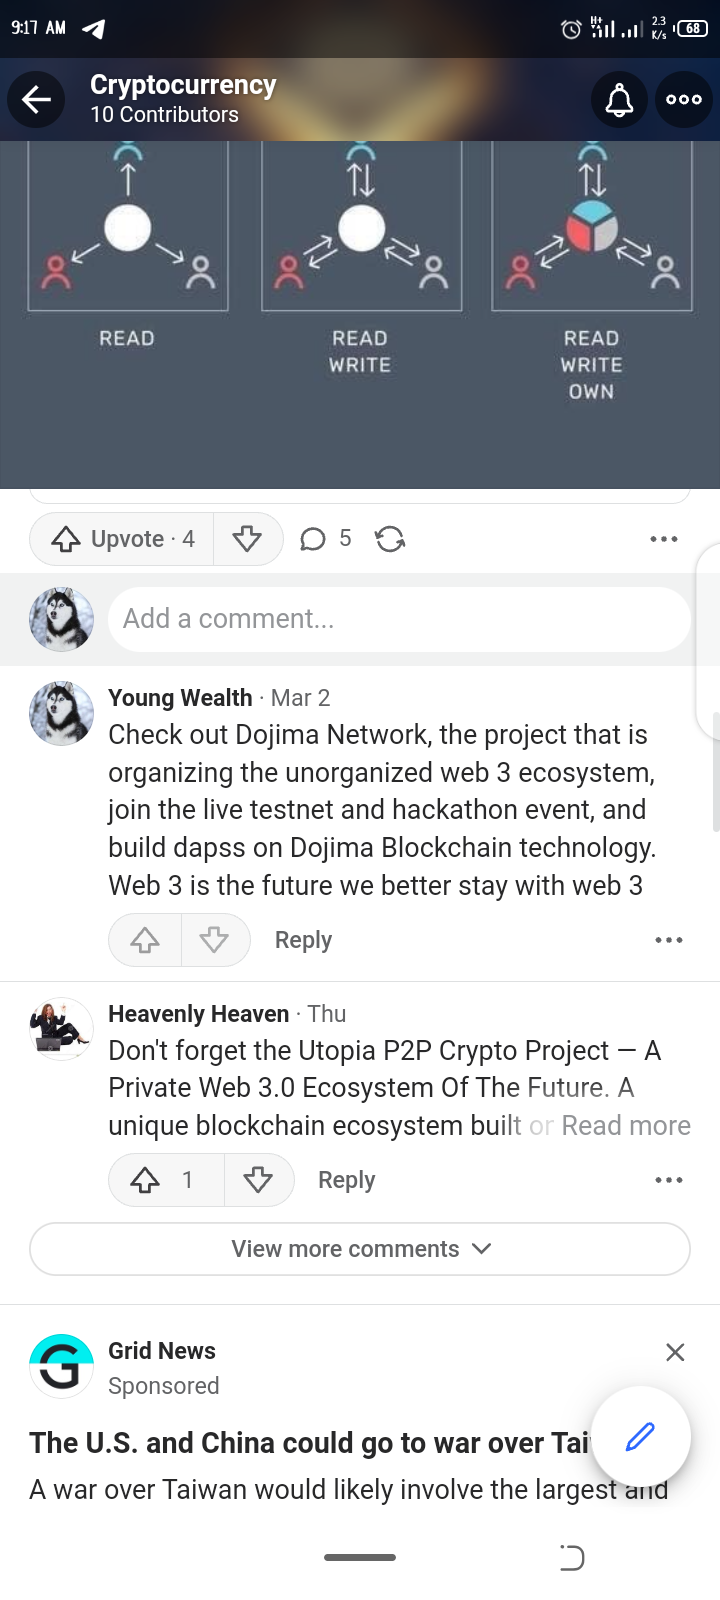
Task: Downvote the main post
Action: (248, 539)
